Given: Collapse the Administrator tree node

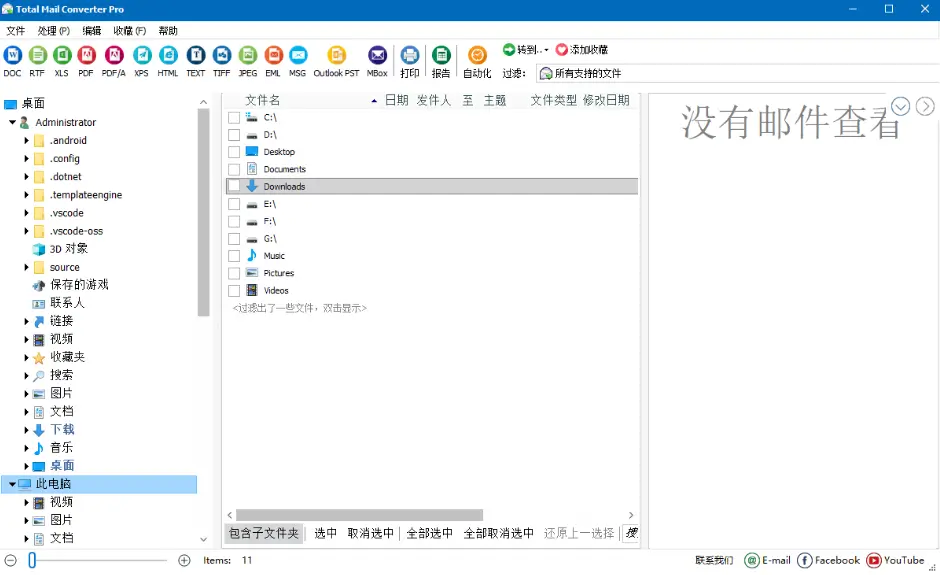Looking at the screenshot, I should 12,122.
